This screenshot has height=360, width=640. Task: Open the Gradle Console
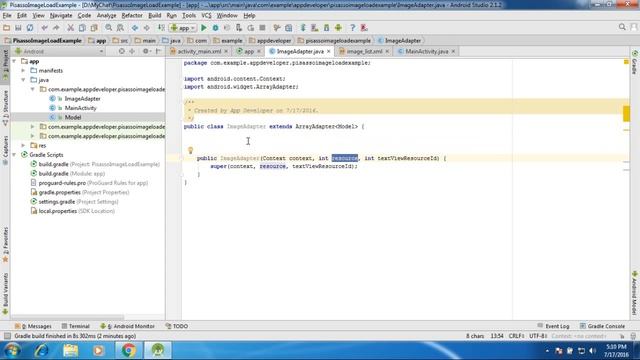click(602, 326)
